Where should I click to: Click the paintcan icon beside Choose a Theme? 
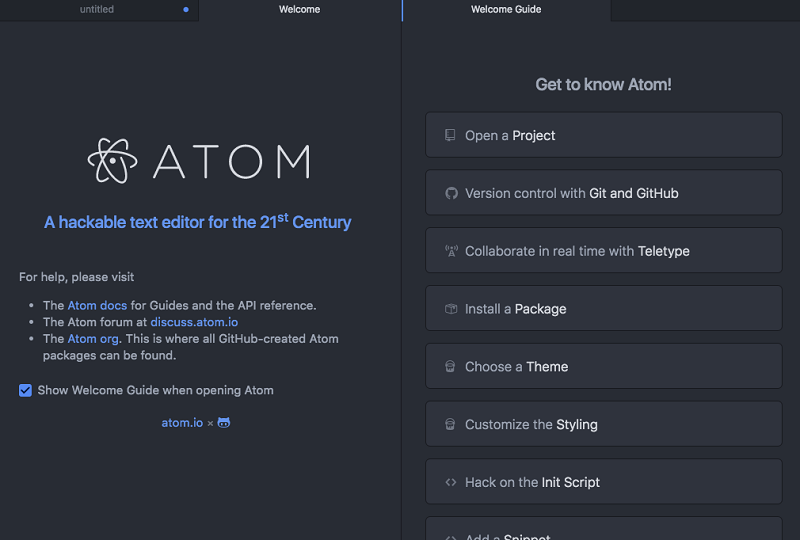pyautogui.click(x=450, y=366)
